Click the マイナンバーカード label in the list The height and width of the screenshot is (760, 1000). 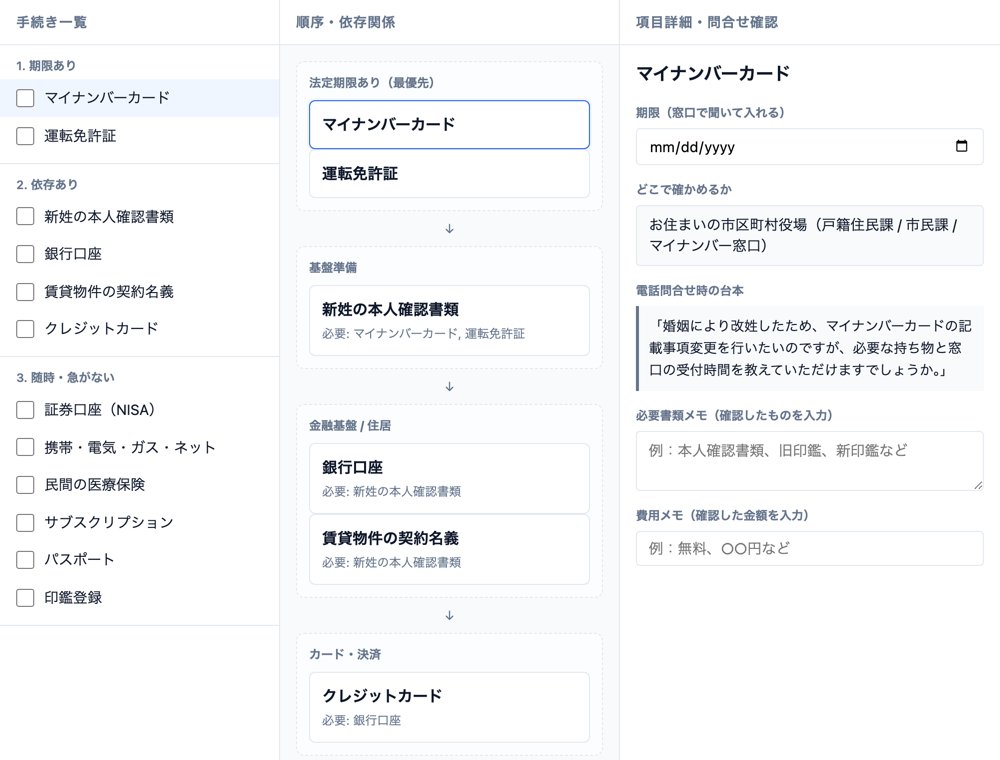click(x=107, y=98)
